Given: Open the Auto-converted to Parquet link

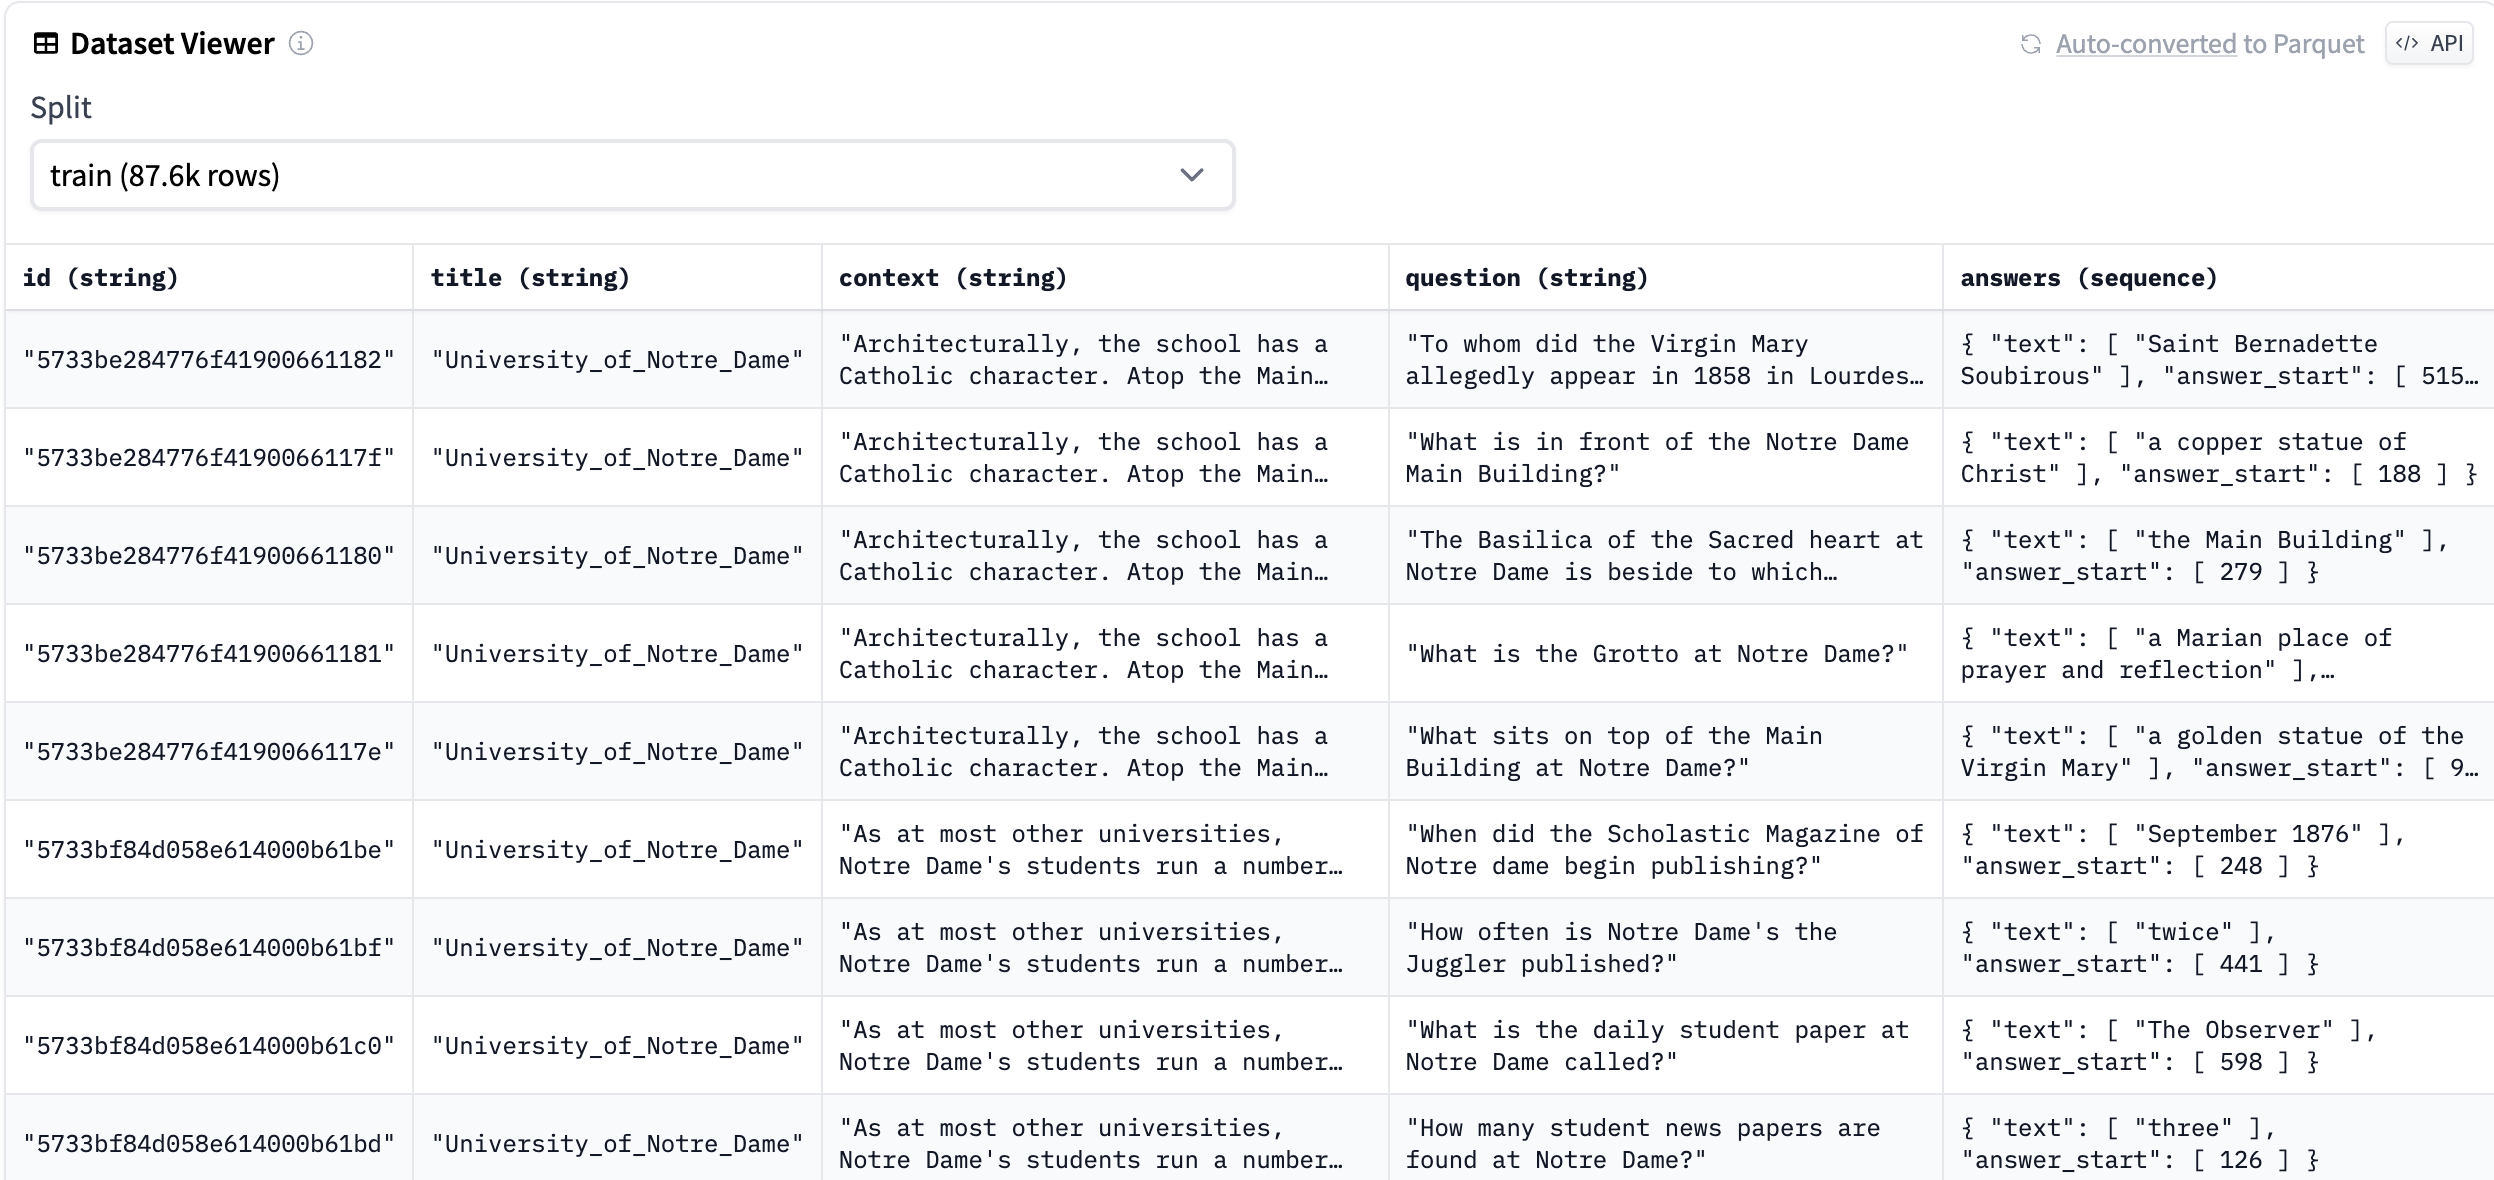Looking at the screenshot, I should (2145, 44).
